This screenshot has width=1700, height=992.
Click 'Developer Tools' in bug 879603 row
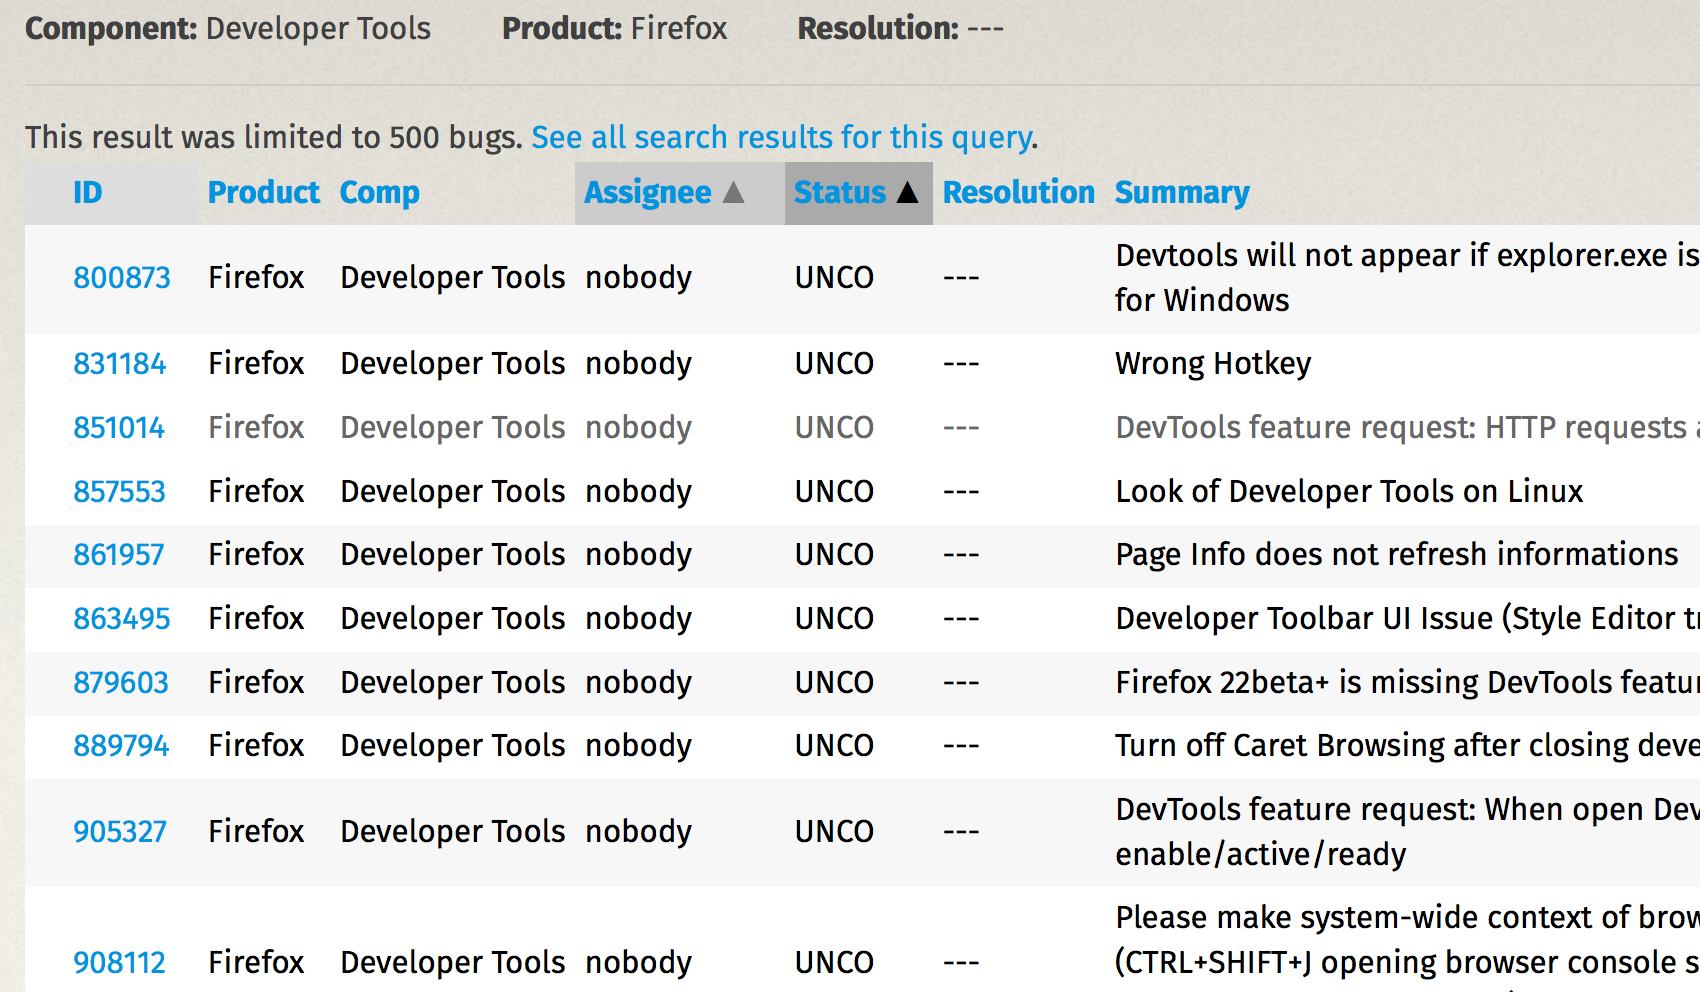pyautogui.click(x=453, y=683)
